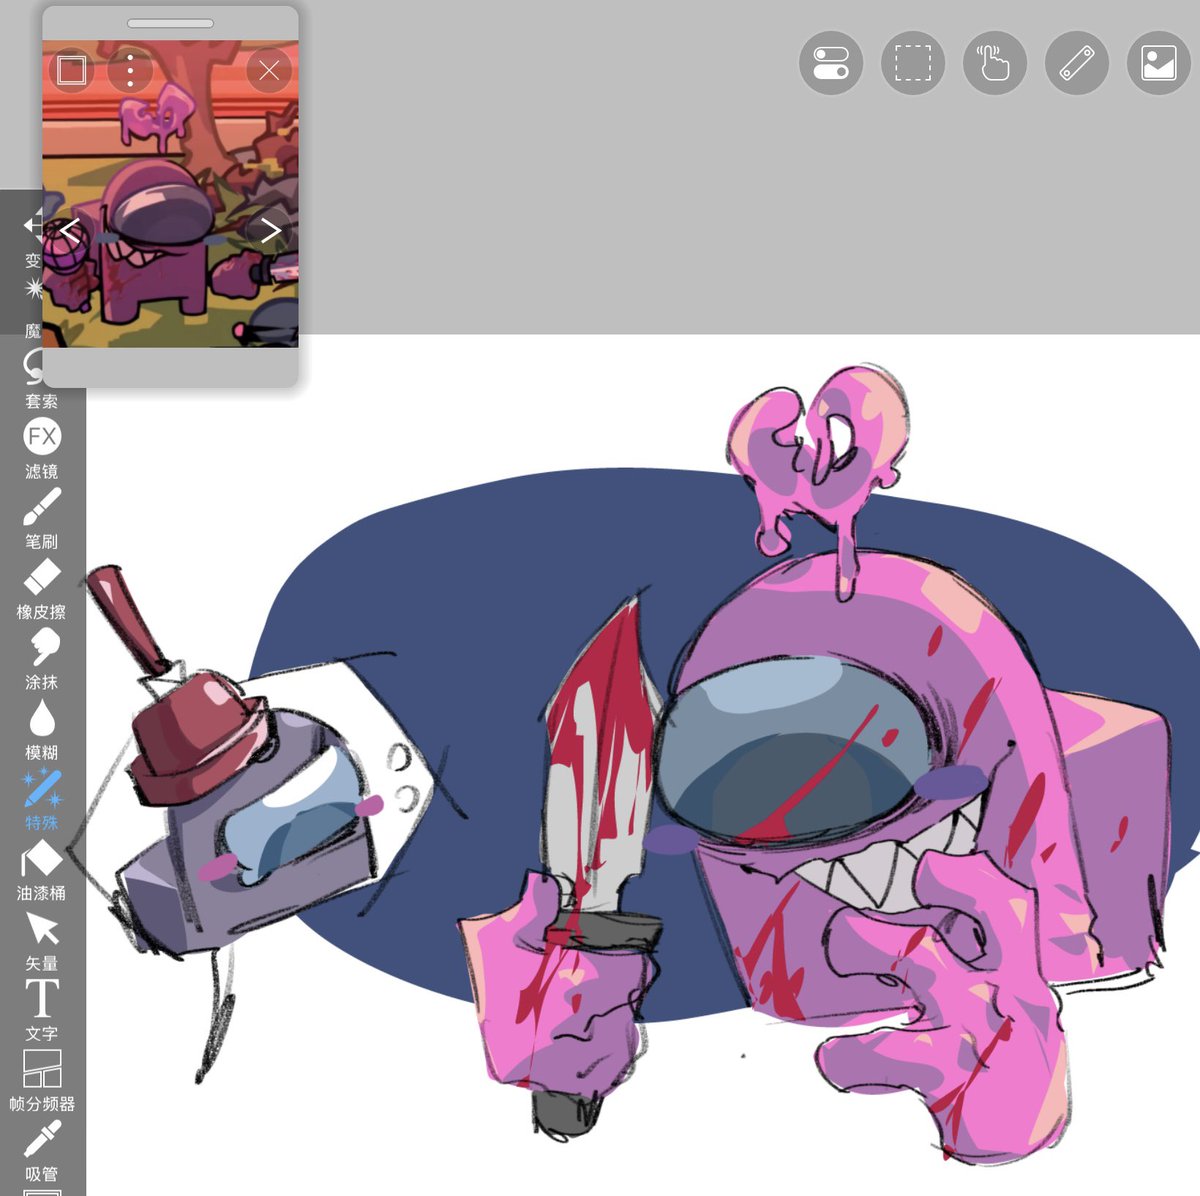
Task: Show next reference image with right arrow
Action: 270,231
